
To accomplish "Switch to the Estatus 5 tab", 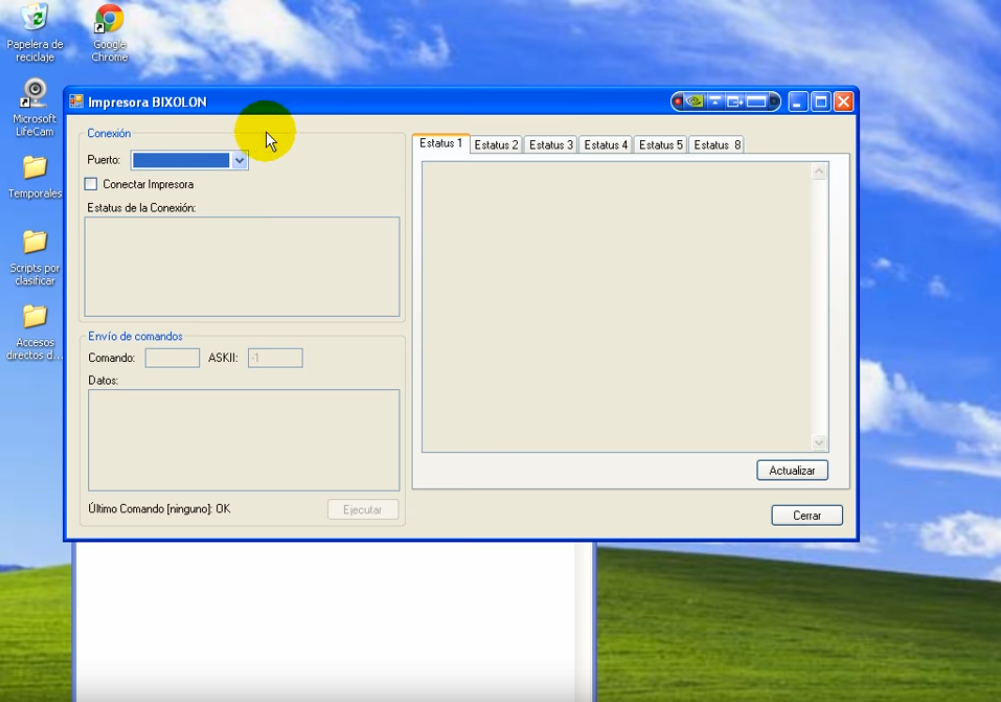I will click(x=661, y=145).
